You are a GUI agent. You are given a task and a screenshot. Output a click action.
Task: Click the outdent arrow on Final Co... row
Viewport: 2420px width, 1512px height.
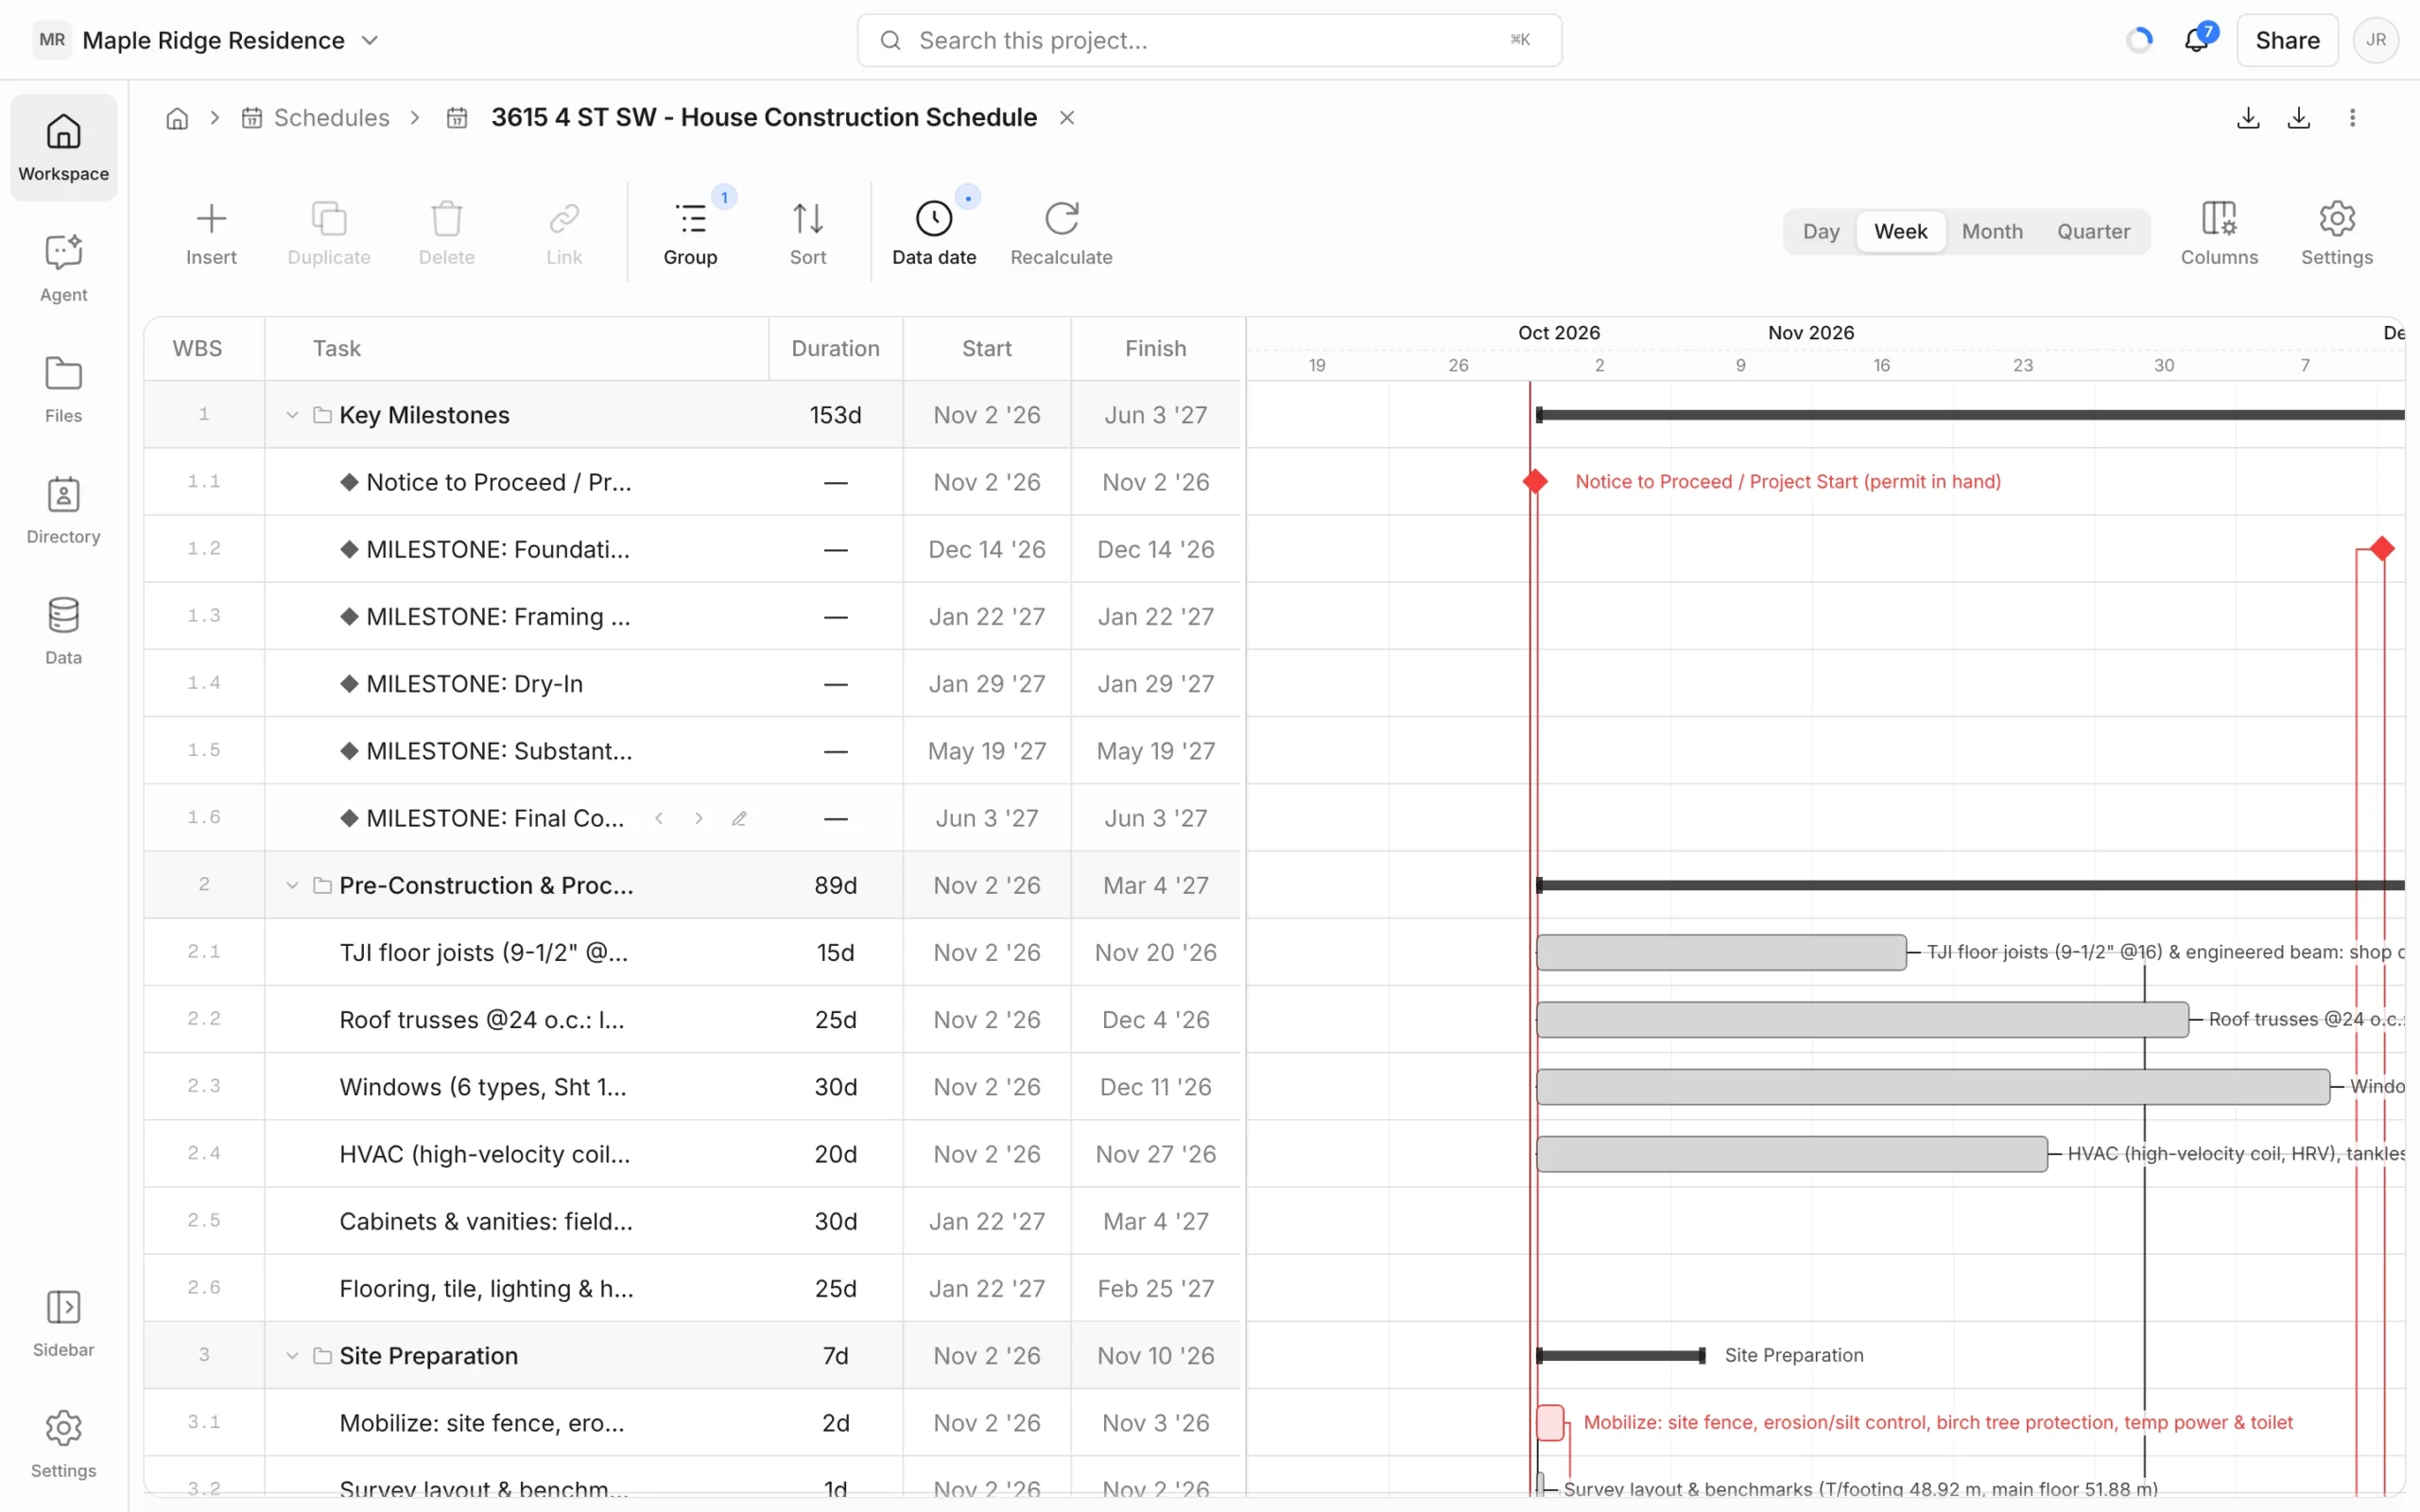click(x=659, y=818)
